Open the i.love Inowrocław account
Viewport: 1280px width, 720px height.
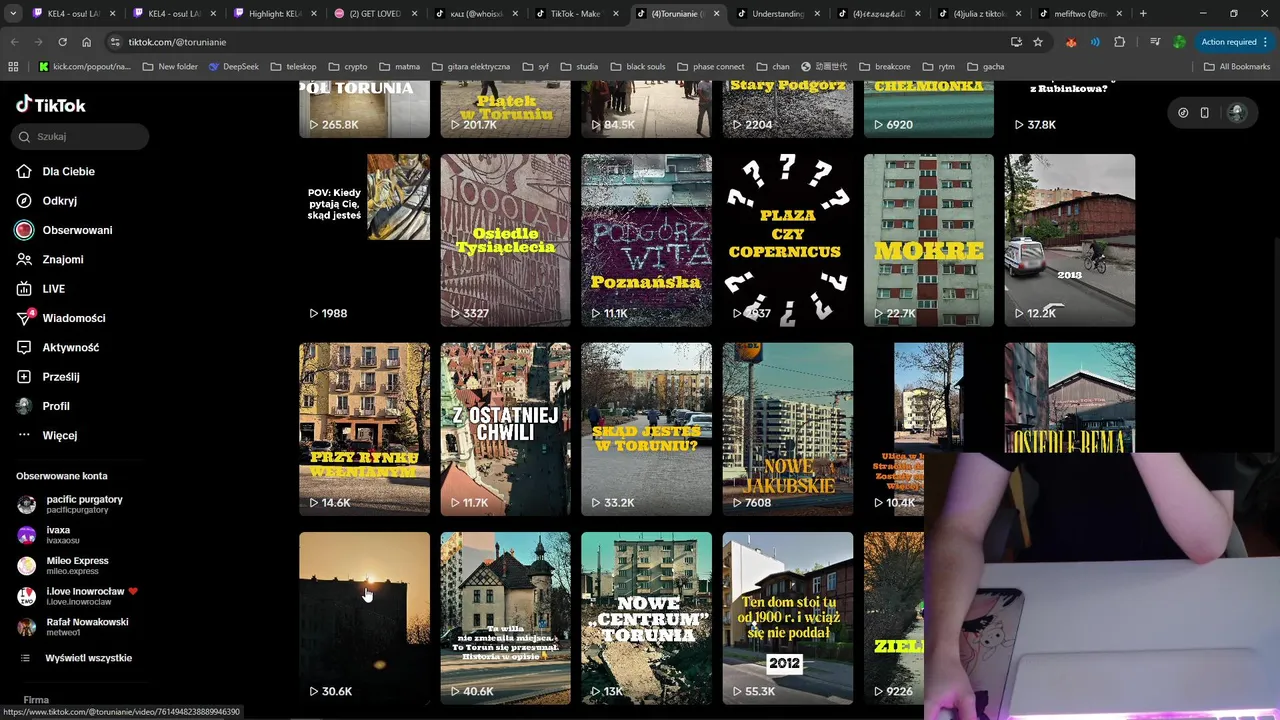click(77, 596)
